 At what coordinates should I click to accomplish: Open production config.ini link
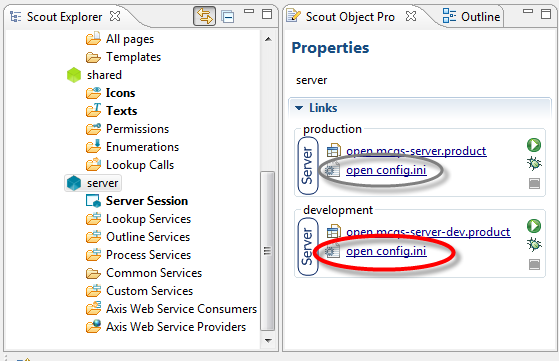[386, 170]
